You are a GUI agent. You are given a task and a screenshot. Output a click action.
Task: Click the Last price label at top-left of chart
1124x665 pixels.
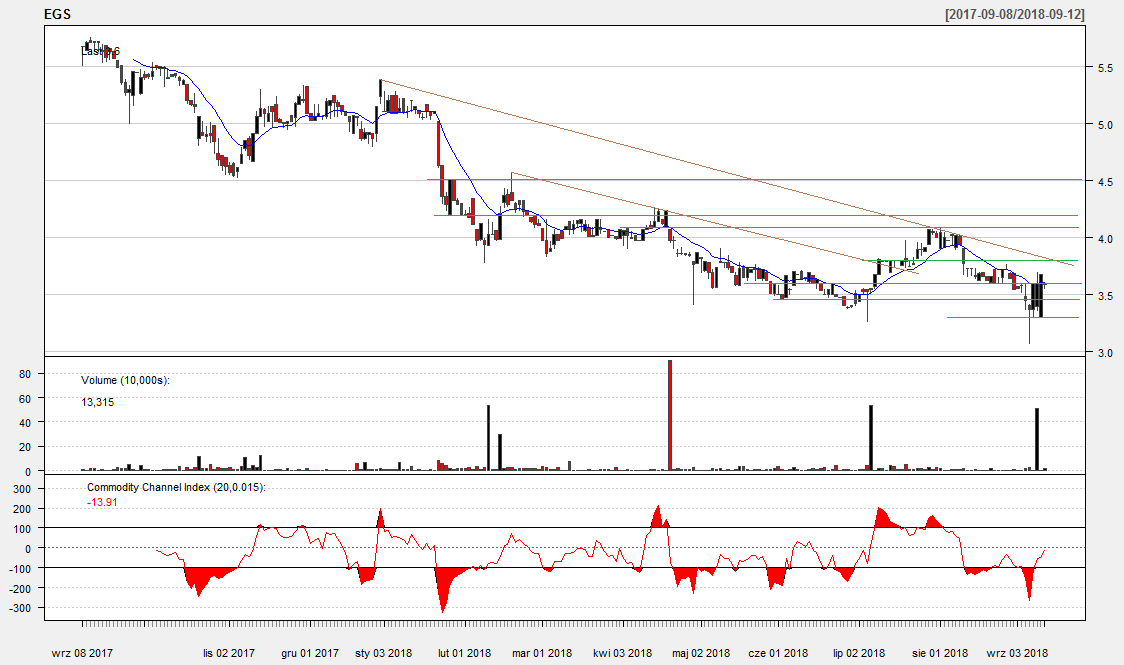[100, 51]
